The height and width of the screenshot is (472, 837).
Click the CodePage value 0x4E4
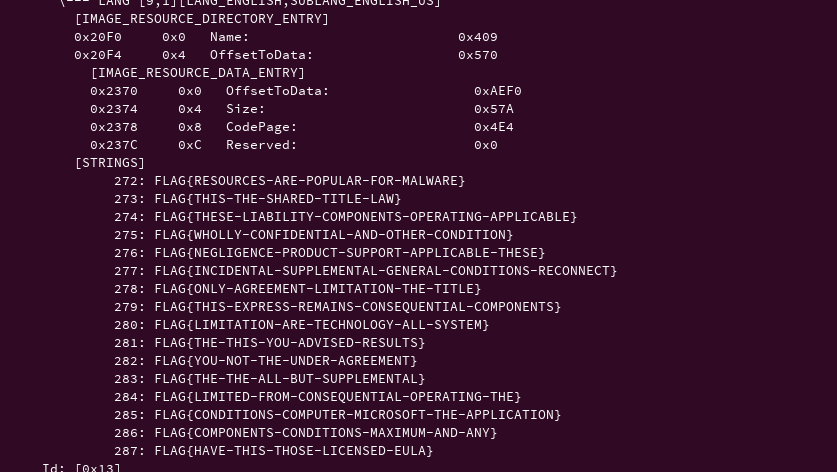click(494, 127)
